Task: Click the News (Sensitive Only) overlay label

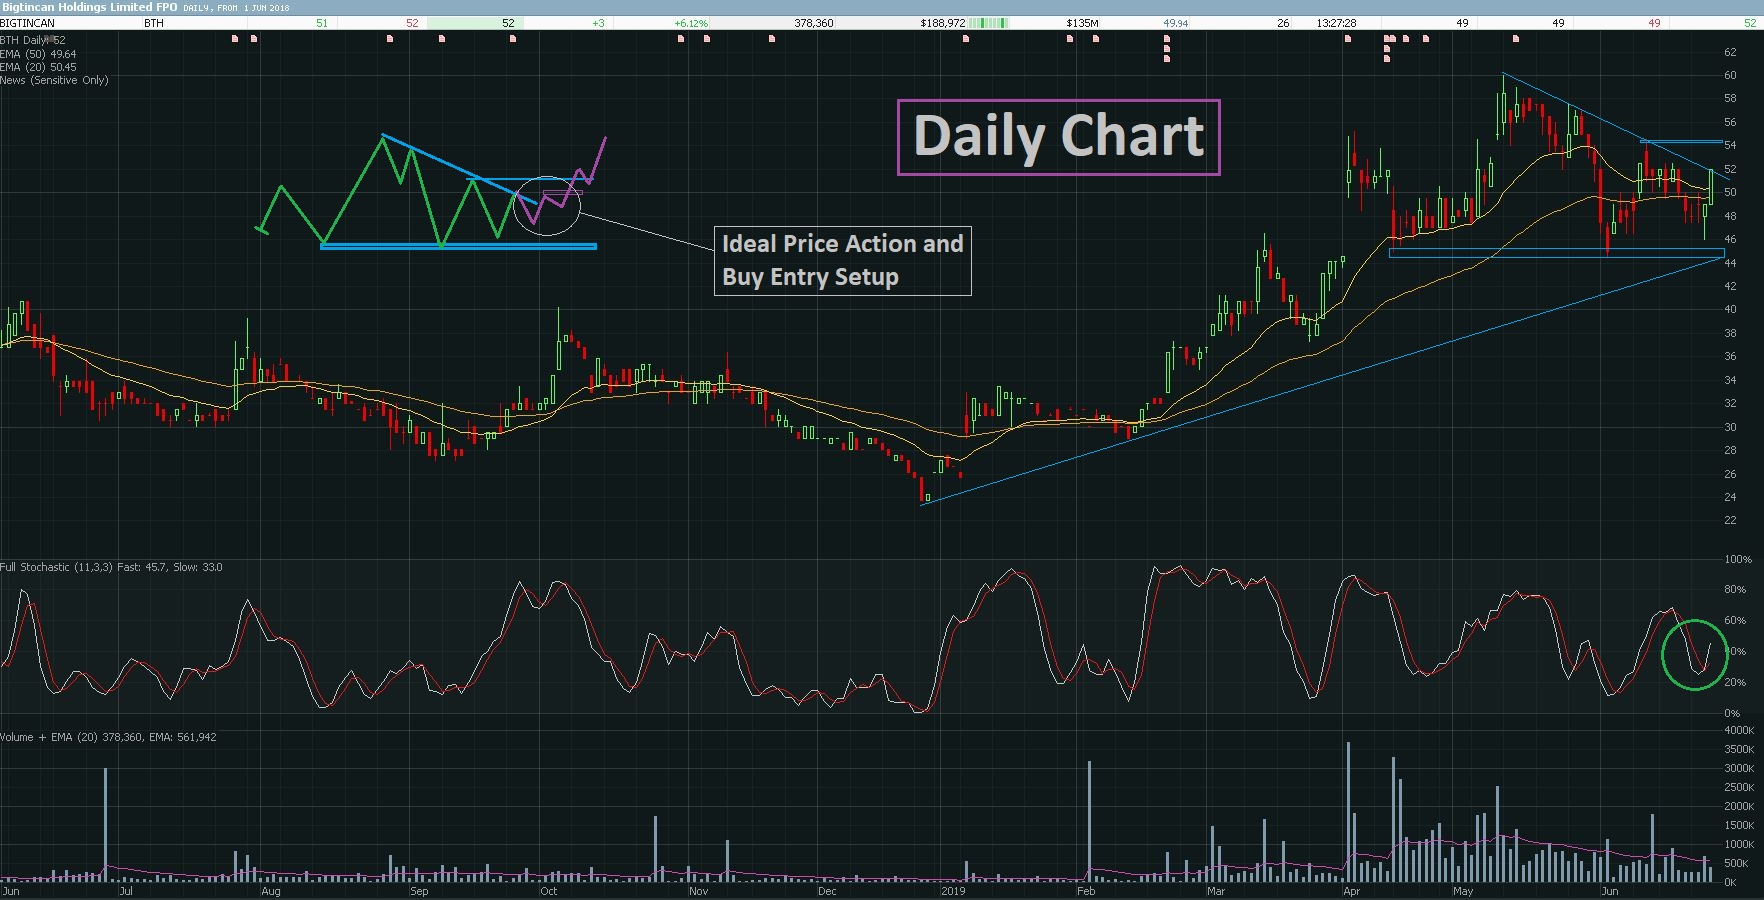Action: coord(54,80)
